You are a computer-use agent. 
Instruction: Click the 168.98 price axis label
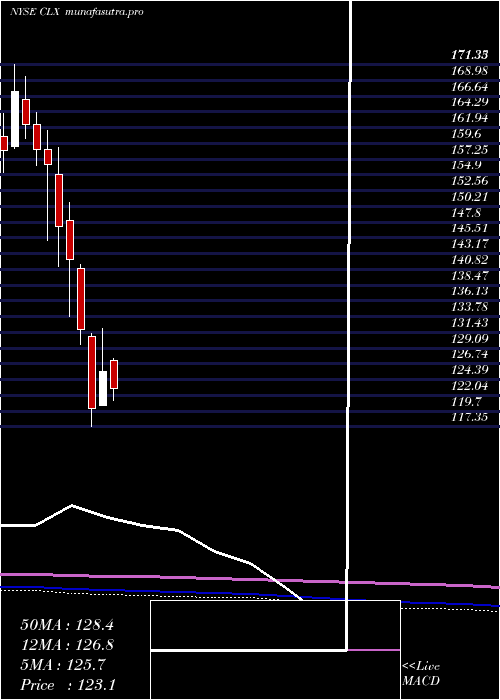(x=470, y=71)
